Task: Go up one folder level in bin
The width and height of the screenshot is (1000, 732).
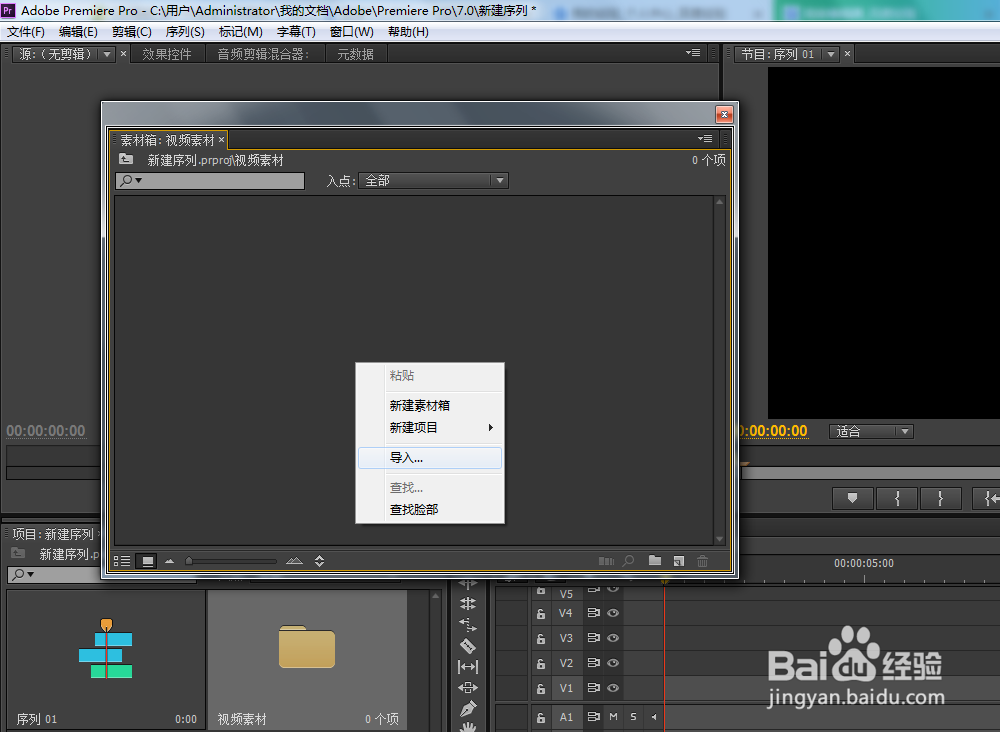Action: pos(126,159)
